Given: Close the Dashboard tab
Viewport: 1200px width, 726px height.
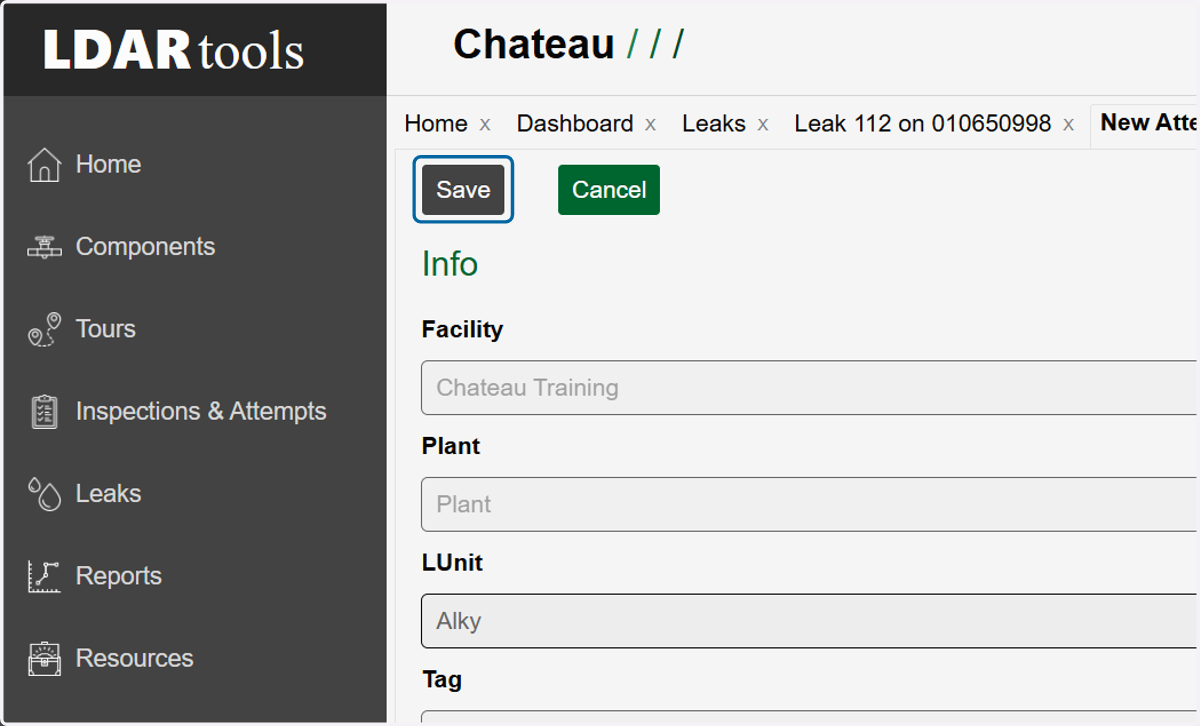Looking at the screenshot, I should tap(650, 125).
